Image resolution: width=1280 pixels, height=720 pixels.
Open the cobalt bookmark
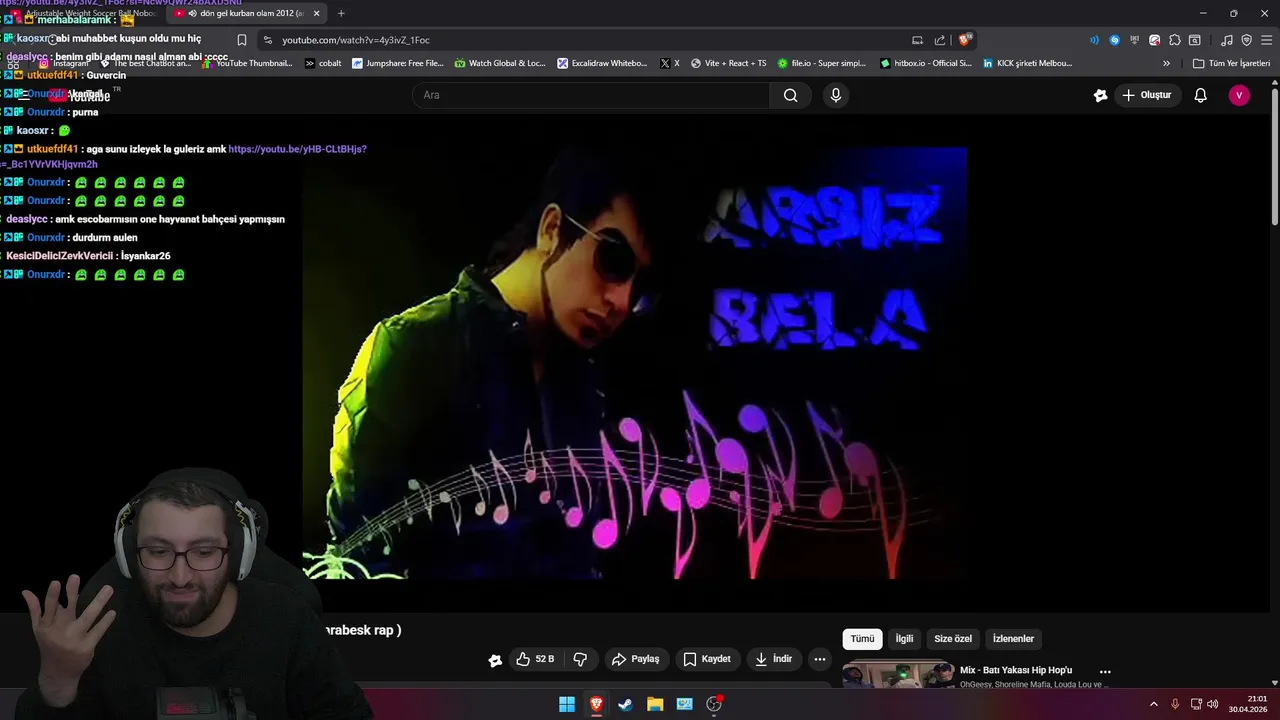323,63
